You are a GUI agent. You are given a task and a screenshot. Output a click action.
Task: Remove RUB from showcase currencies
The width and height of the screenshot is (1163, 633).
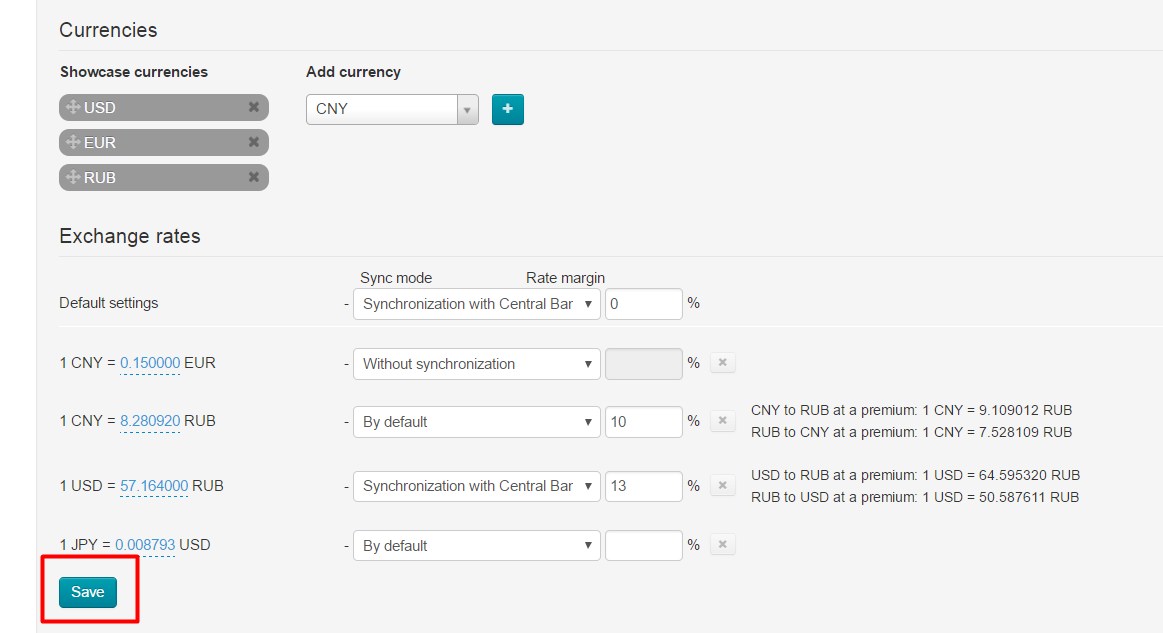coord(254,177)
